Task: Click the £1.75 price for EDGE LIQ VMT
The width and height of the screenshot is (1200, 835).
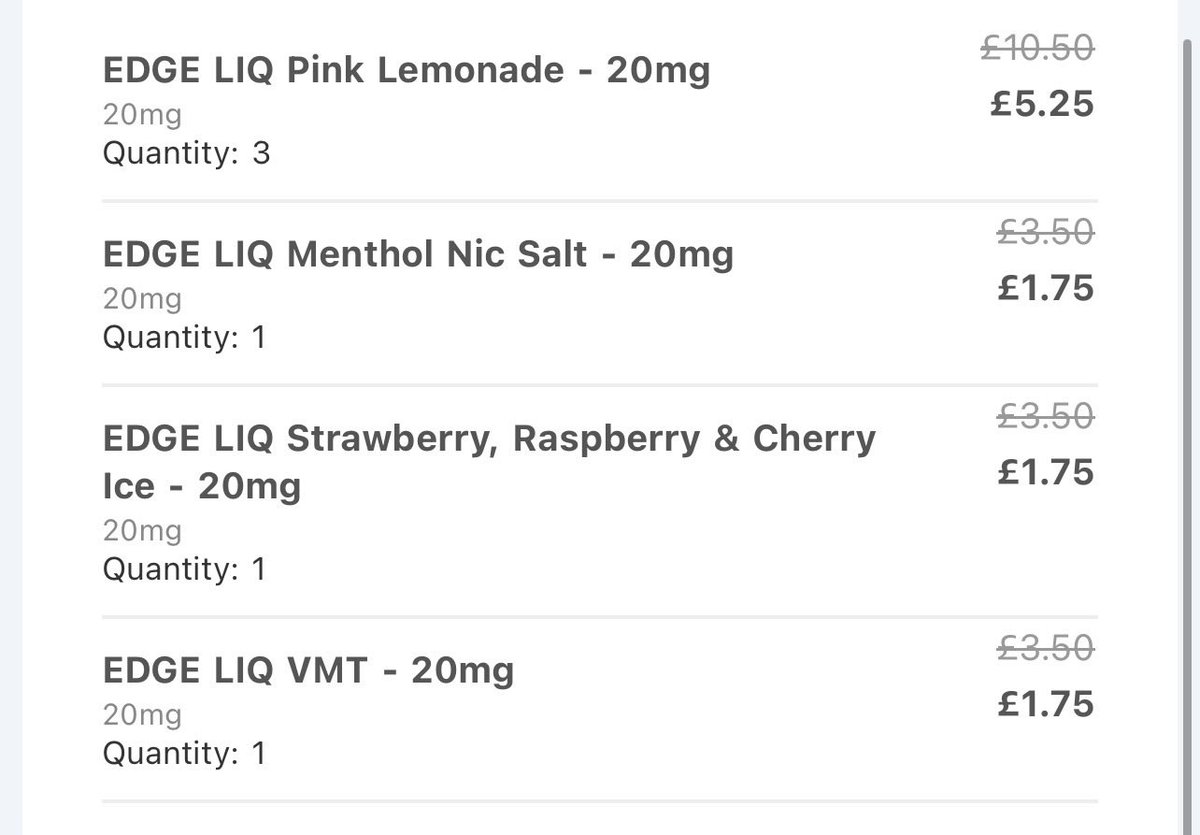Action: point(1046,704)
